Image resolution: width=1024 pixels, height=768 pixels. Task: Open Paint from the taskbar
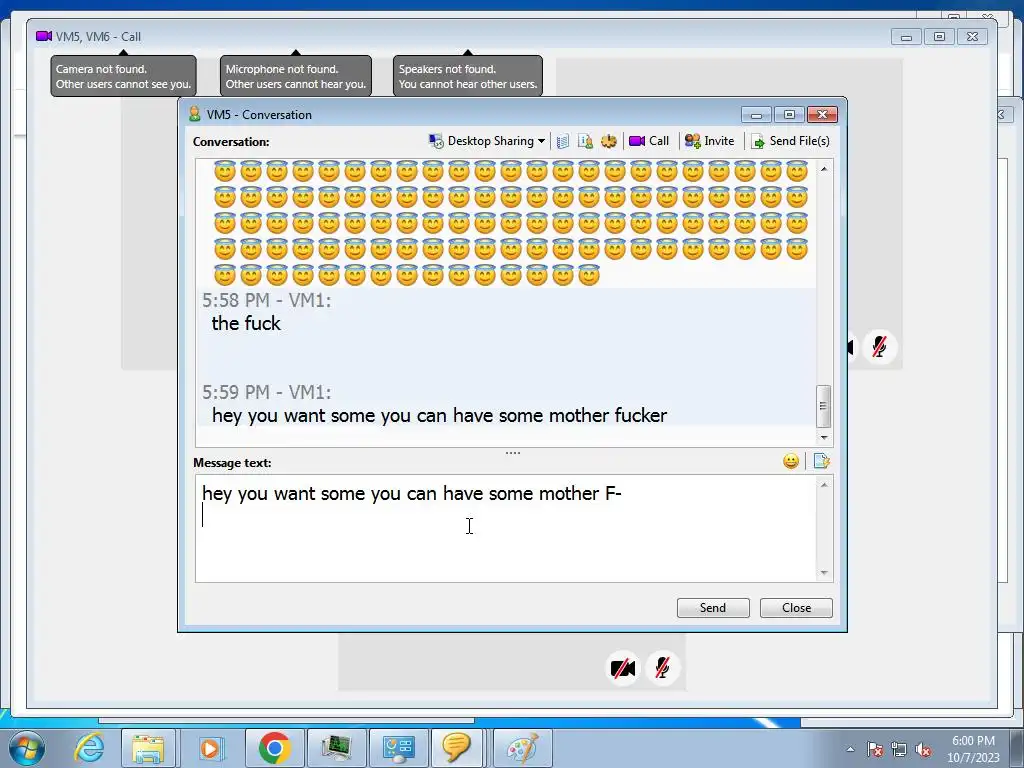[522, 748]
